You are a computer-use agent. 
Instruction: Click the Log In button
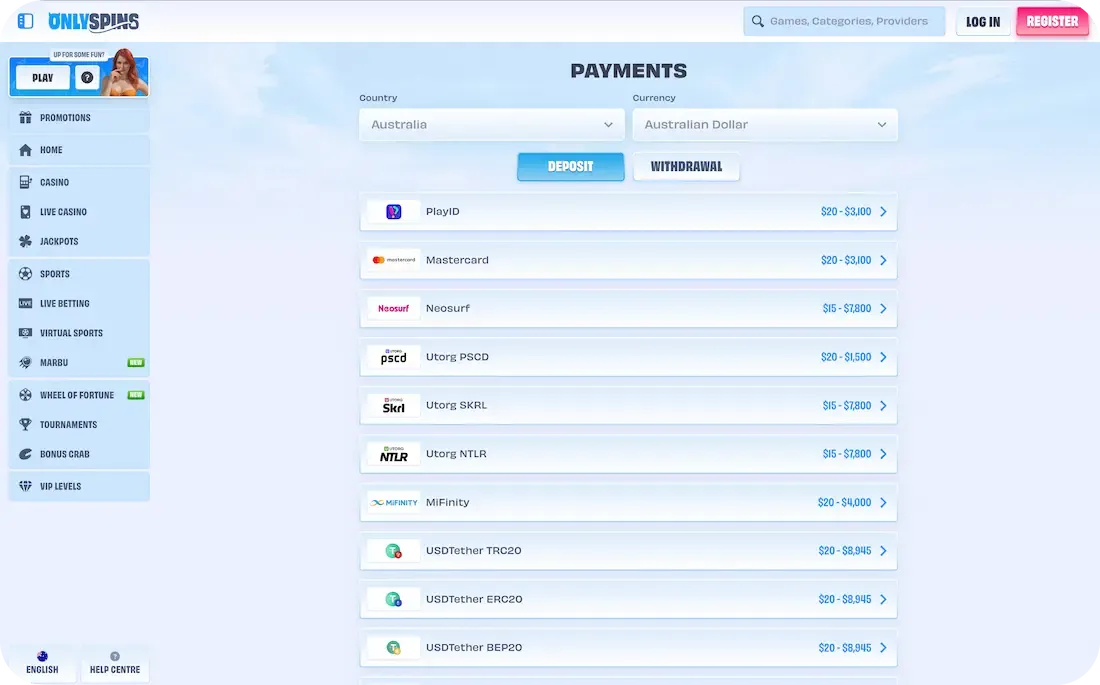[x=983, y=22]
